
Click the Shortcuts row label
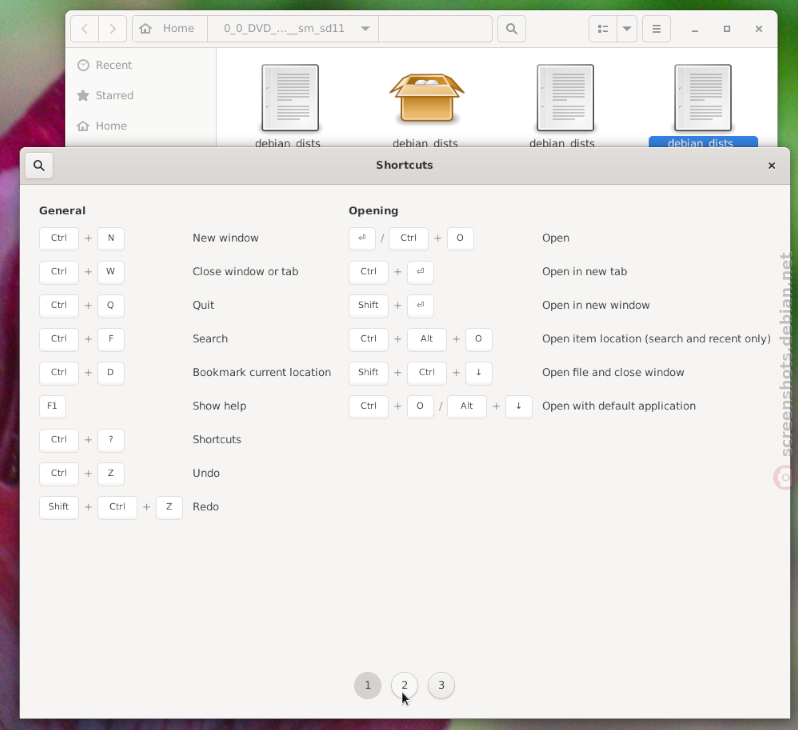[217, 439]
